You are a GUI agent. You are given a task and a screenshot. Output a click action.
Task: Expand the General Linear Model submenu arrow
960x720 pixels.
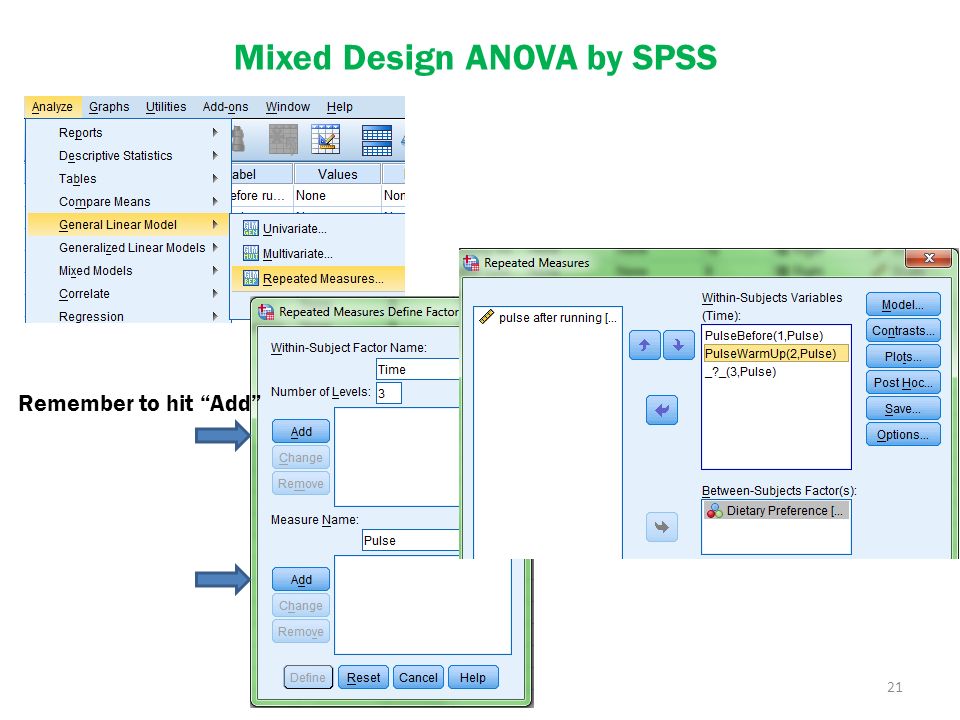[x=215, y=225]
